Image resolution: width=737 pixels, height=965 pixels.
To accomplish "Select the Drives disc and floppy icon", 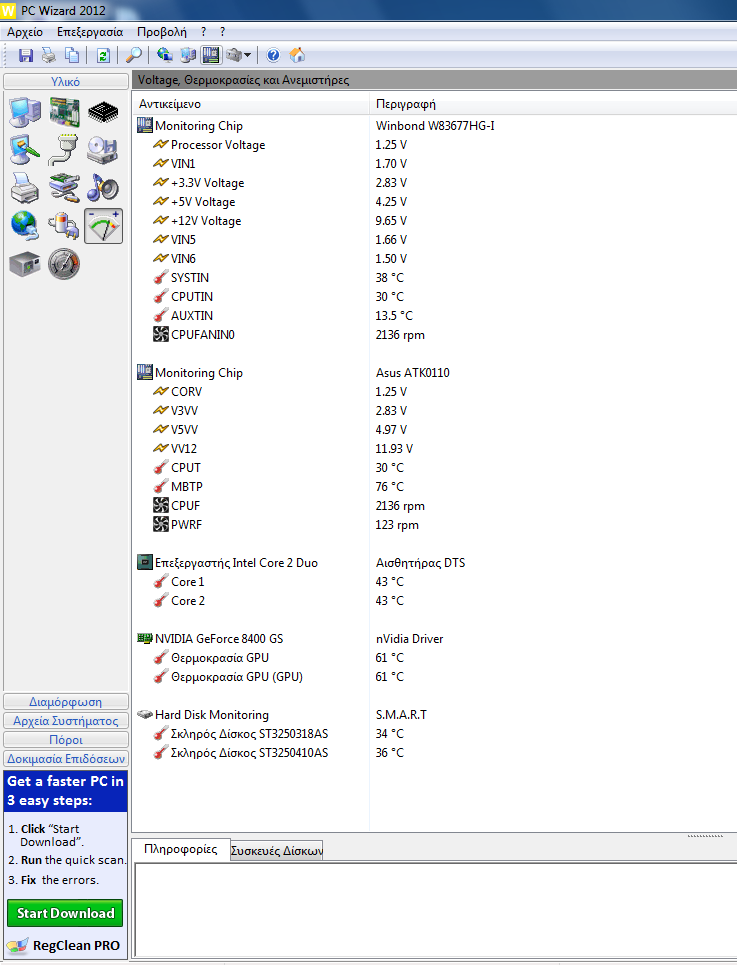I will 103,150.
